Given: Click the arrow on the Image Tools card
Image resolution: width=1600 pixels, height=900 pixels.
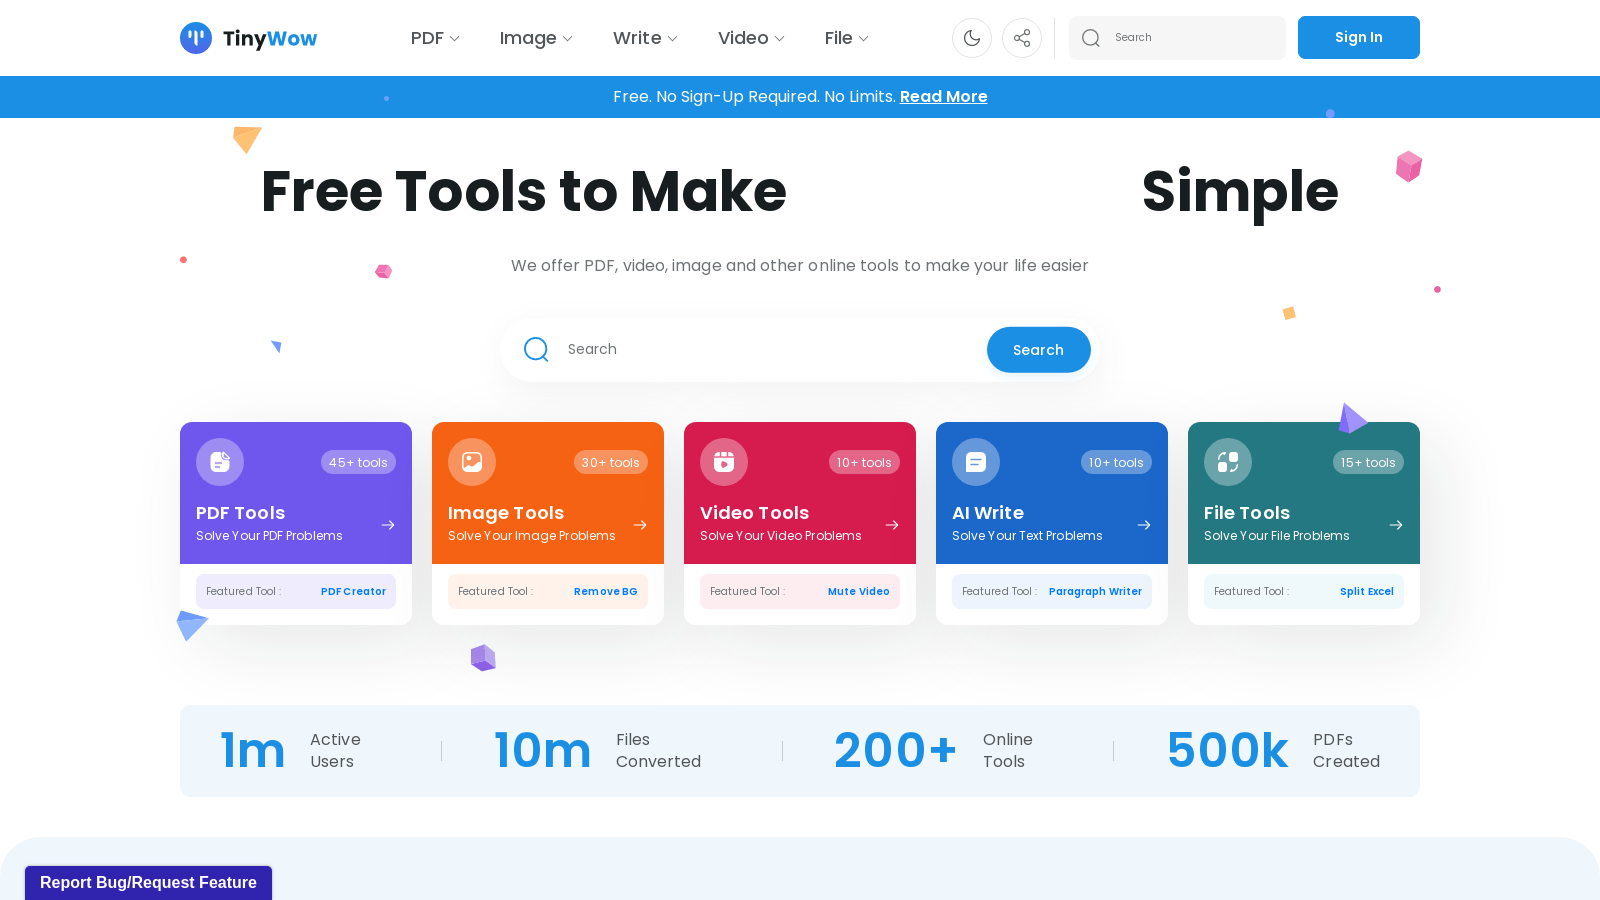Looking at the screenshot, I should tap(640, 525).
